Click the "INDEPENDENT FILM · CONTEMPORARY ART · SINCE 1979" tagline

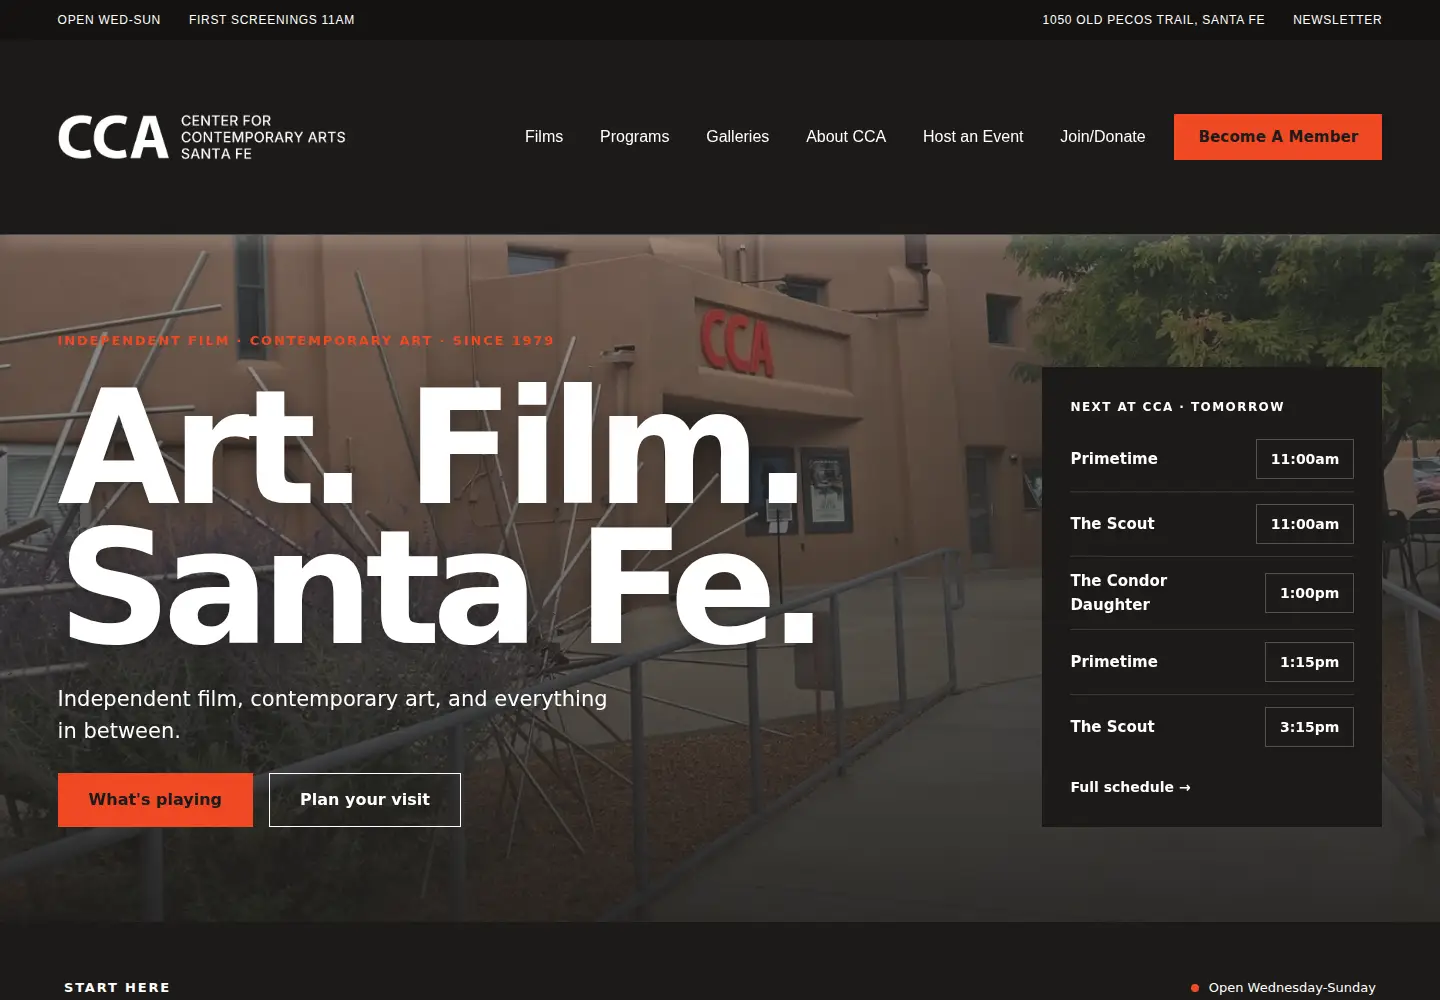click(306, 341)
